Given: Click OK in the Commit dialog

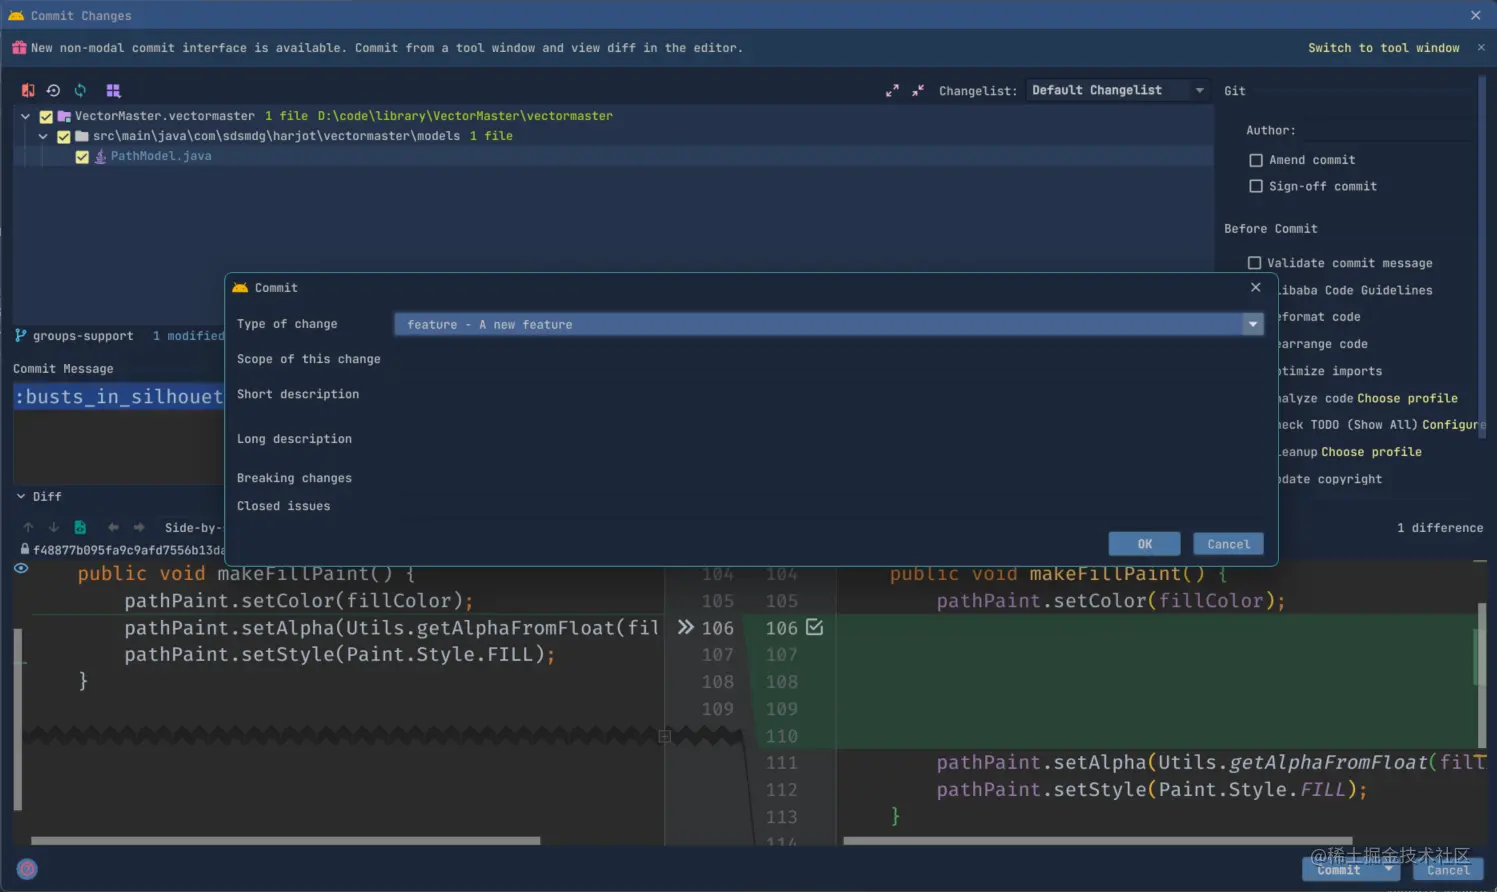Looking at the screenshot, I should 1144,544.
